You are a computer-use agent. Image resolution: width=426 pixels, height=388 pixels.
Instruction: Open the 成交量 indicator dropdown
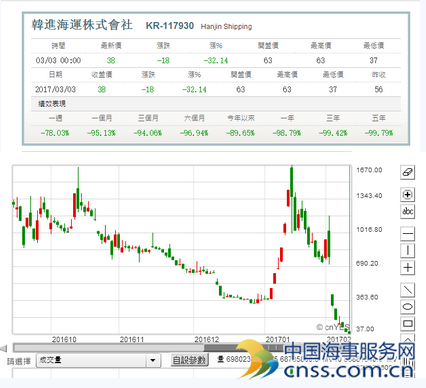(x=98, y=360)
